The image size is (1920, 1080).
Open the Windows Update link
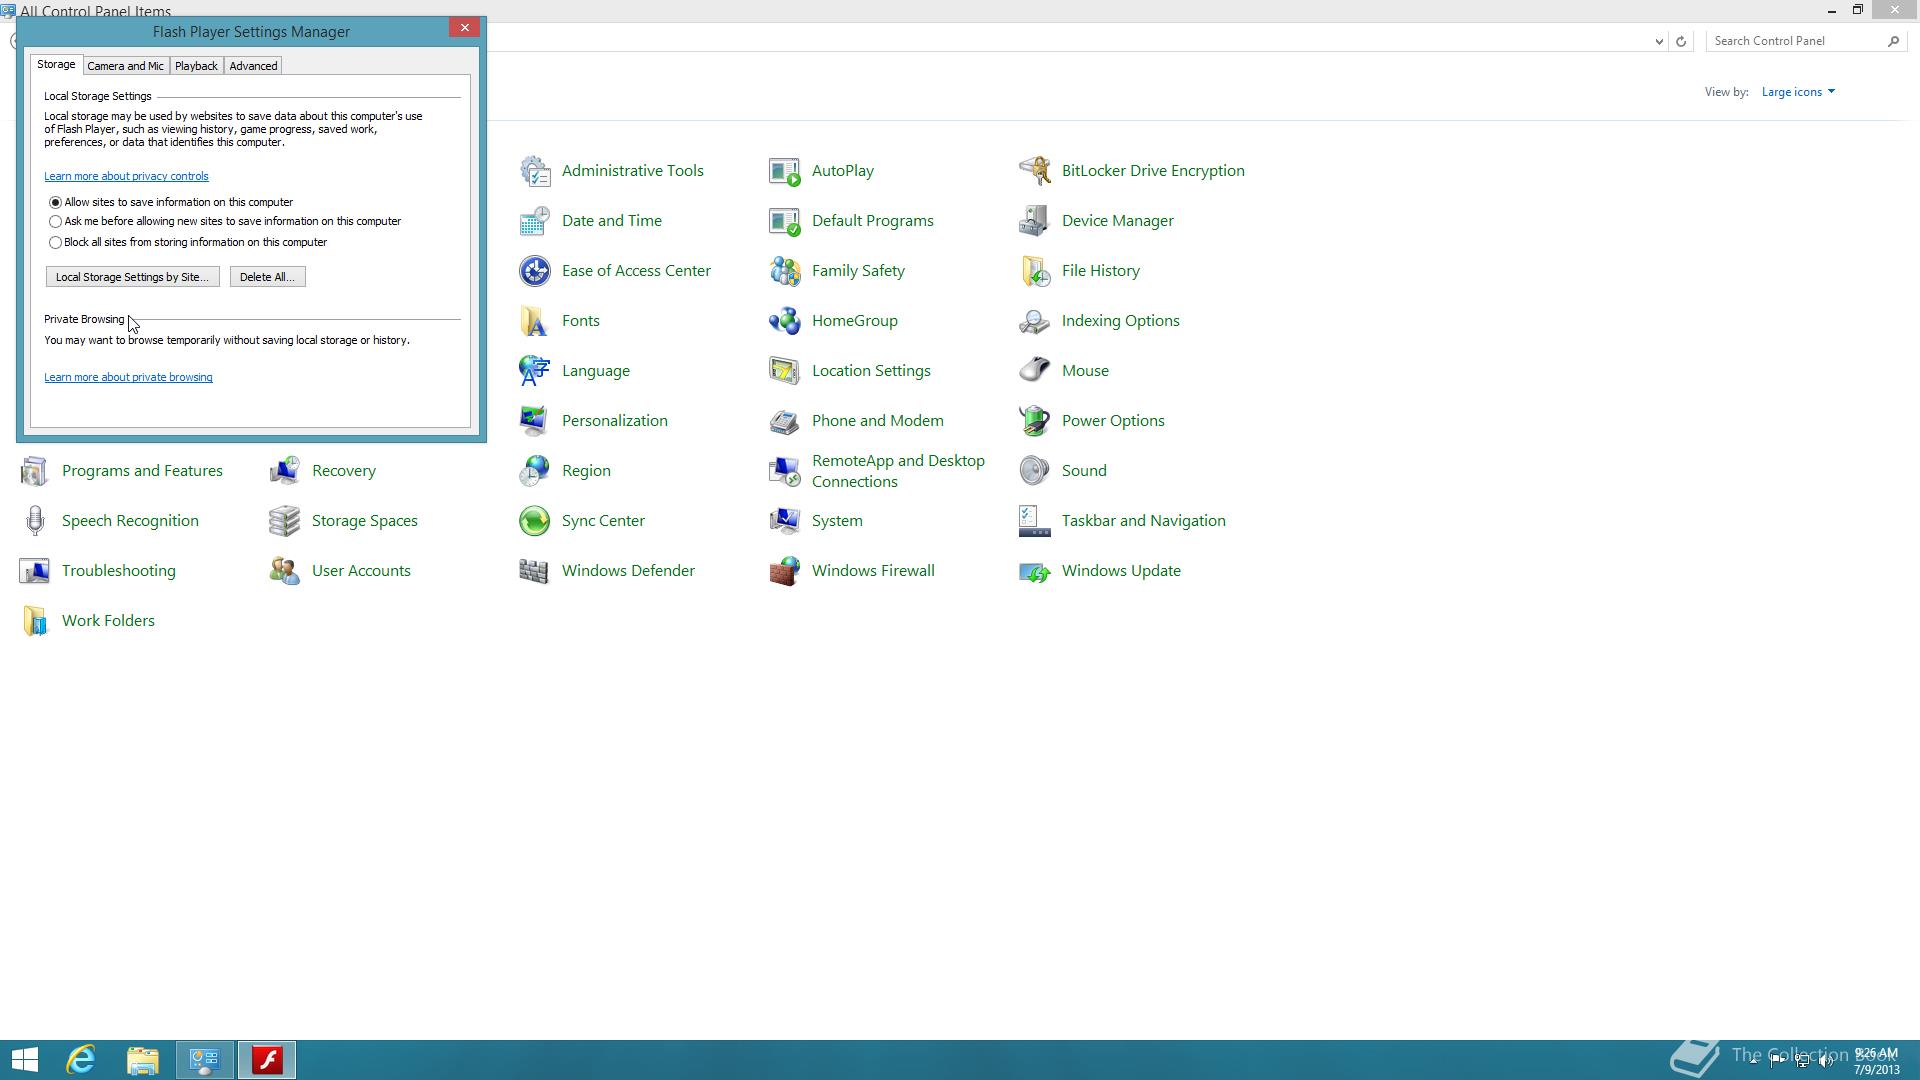click(1121, 571)
